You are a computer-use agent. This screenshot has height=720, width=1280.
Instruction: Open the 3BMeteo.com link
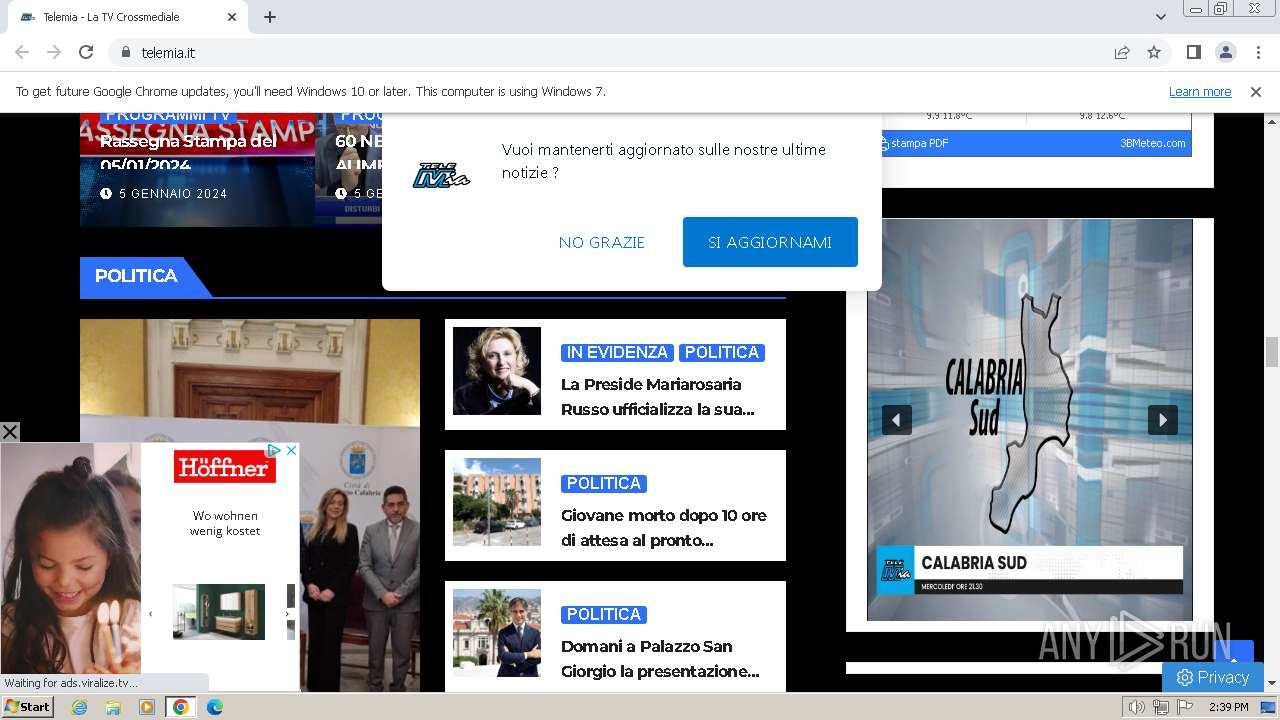[1153, 143]
